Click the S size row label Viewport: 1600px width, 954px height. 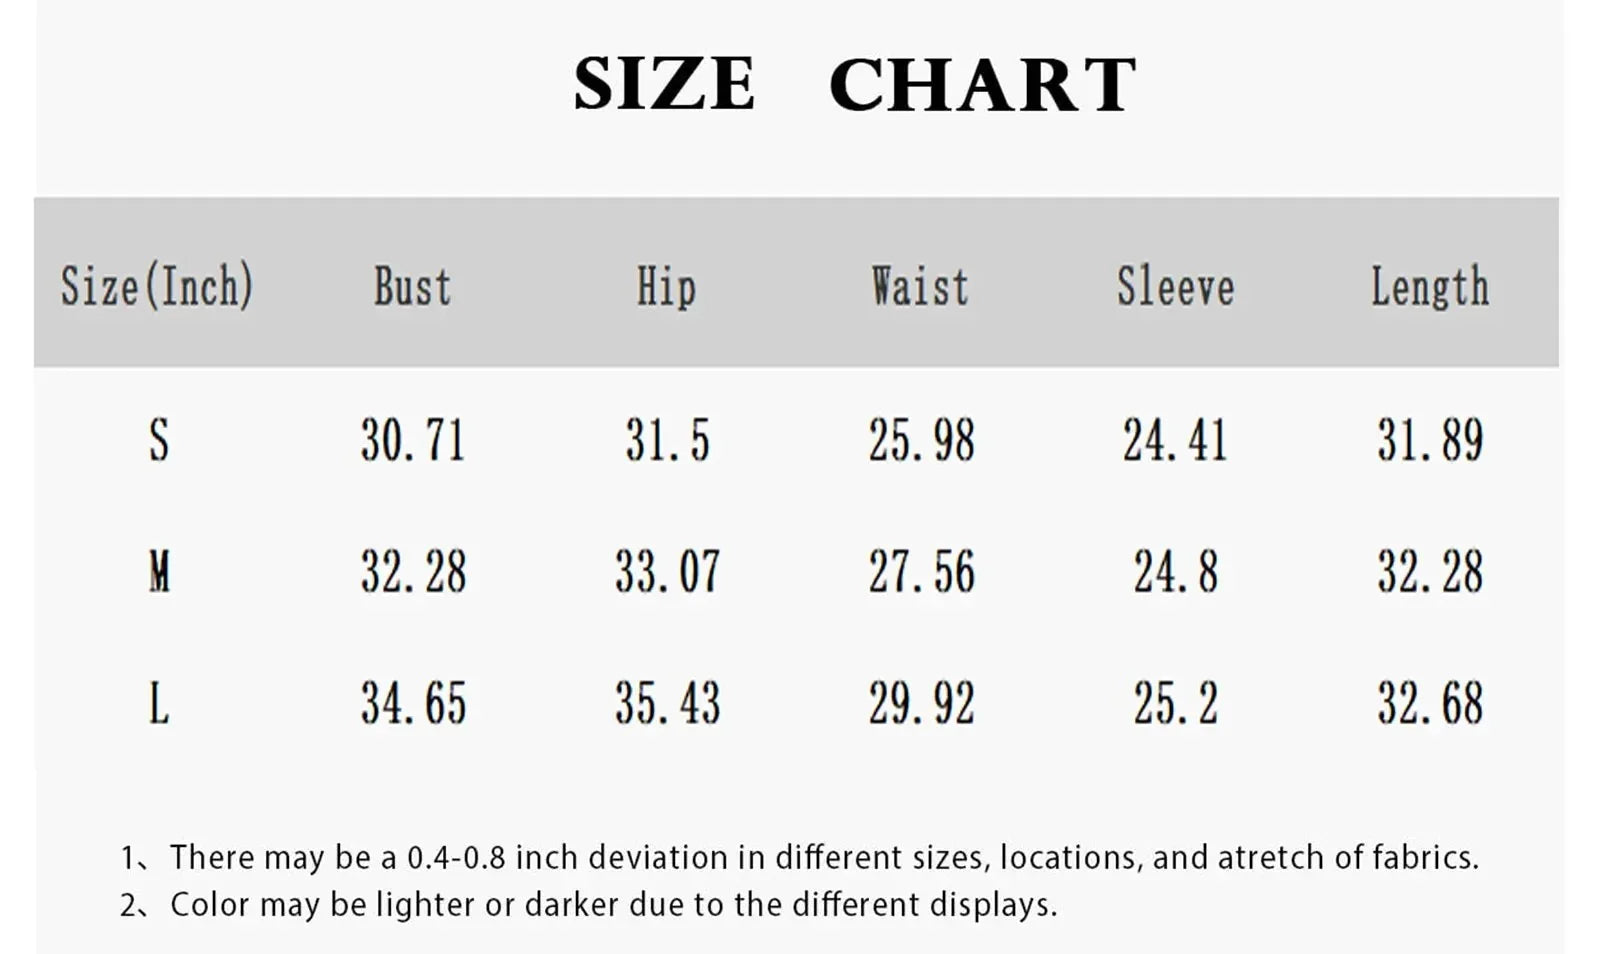click(x=159, y=440)
